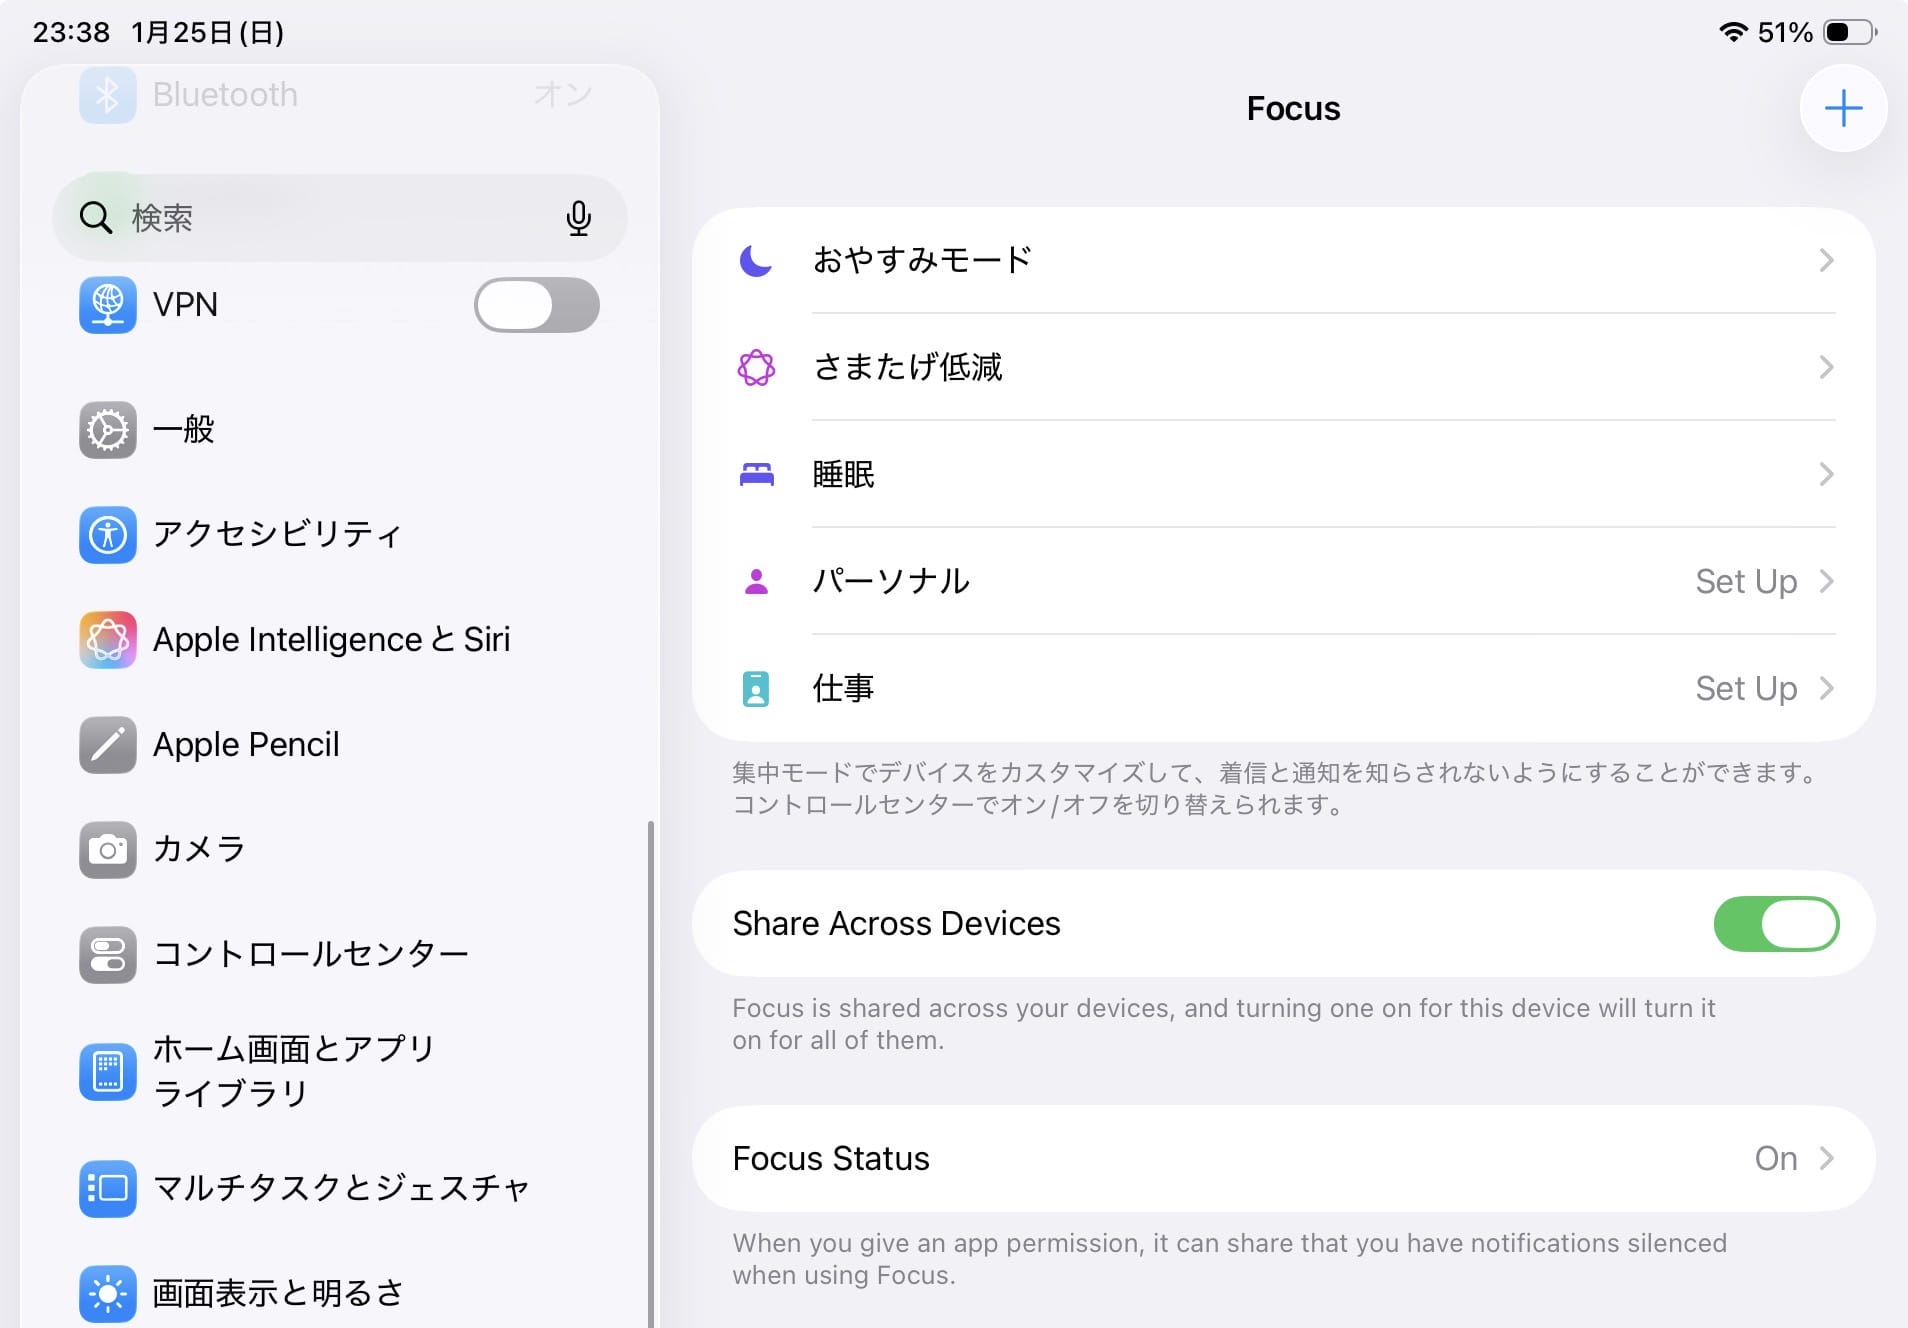
Task: Open 一般 settings in sidebar
Action: [184, 430]
